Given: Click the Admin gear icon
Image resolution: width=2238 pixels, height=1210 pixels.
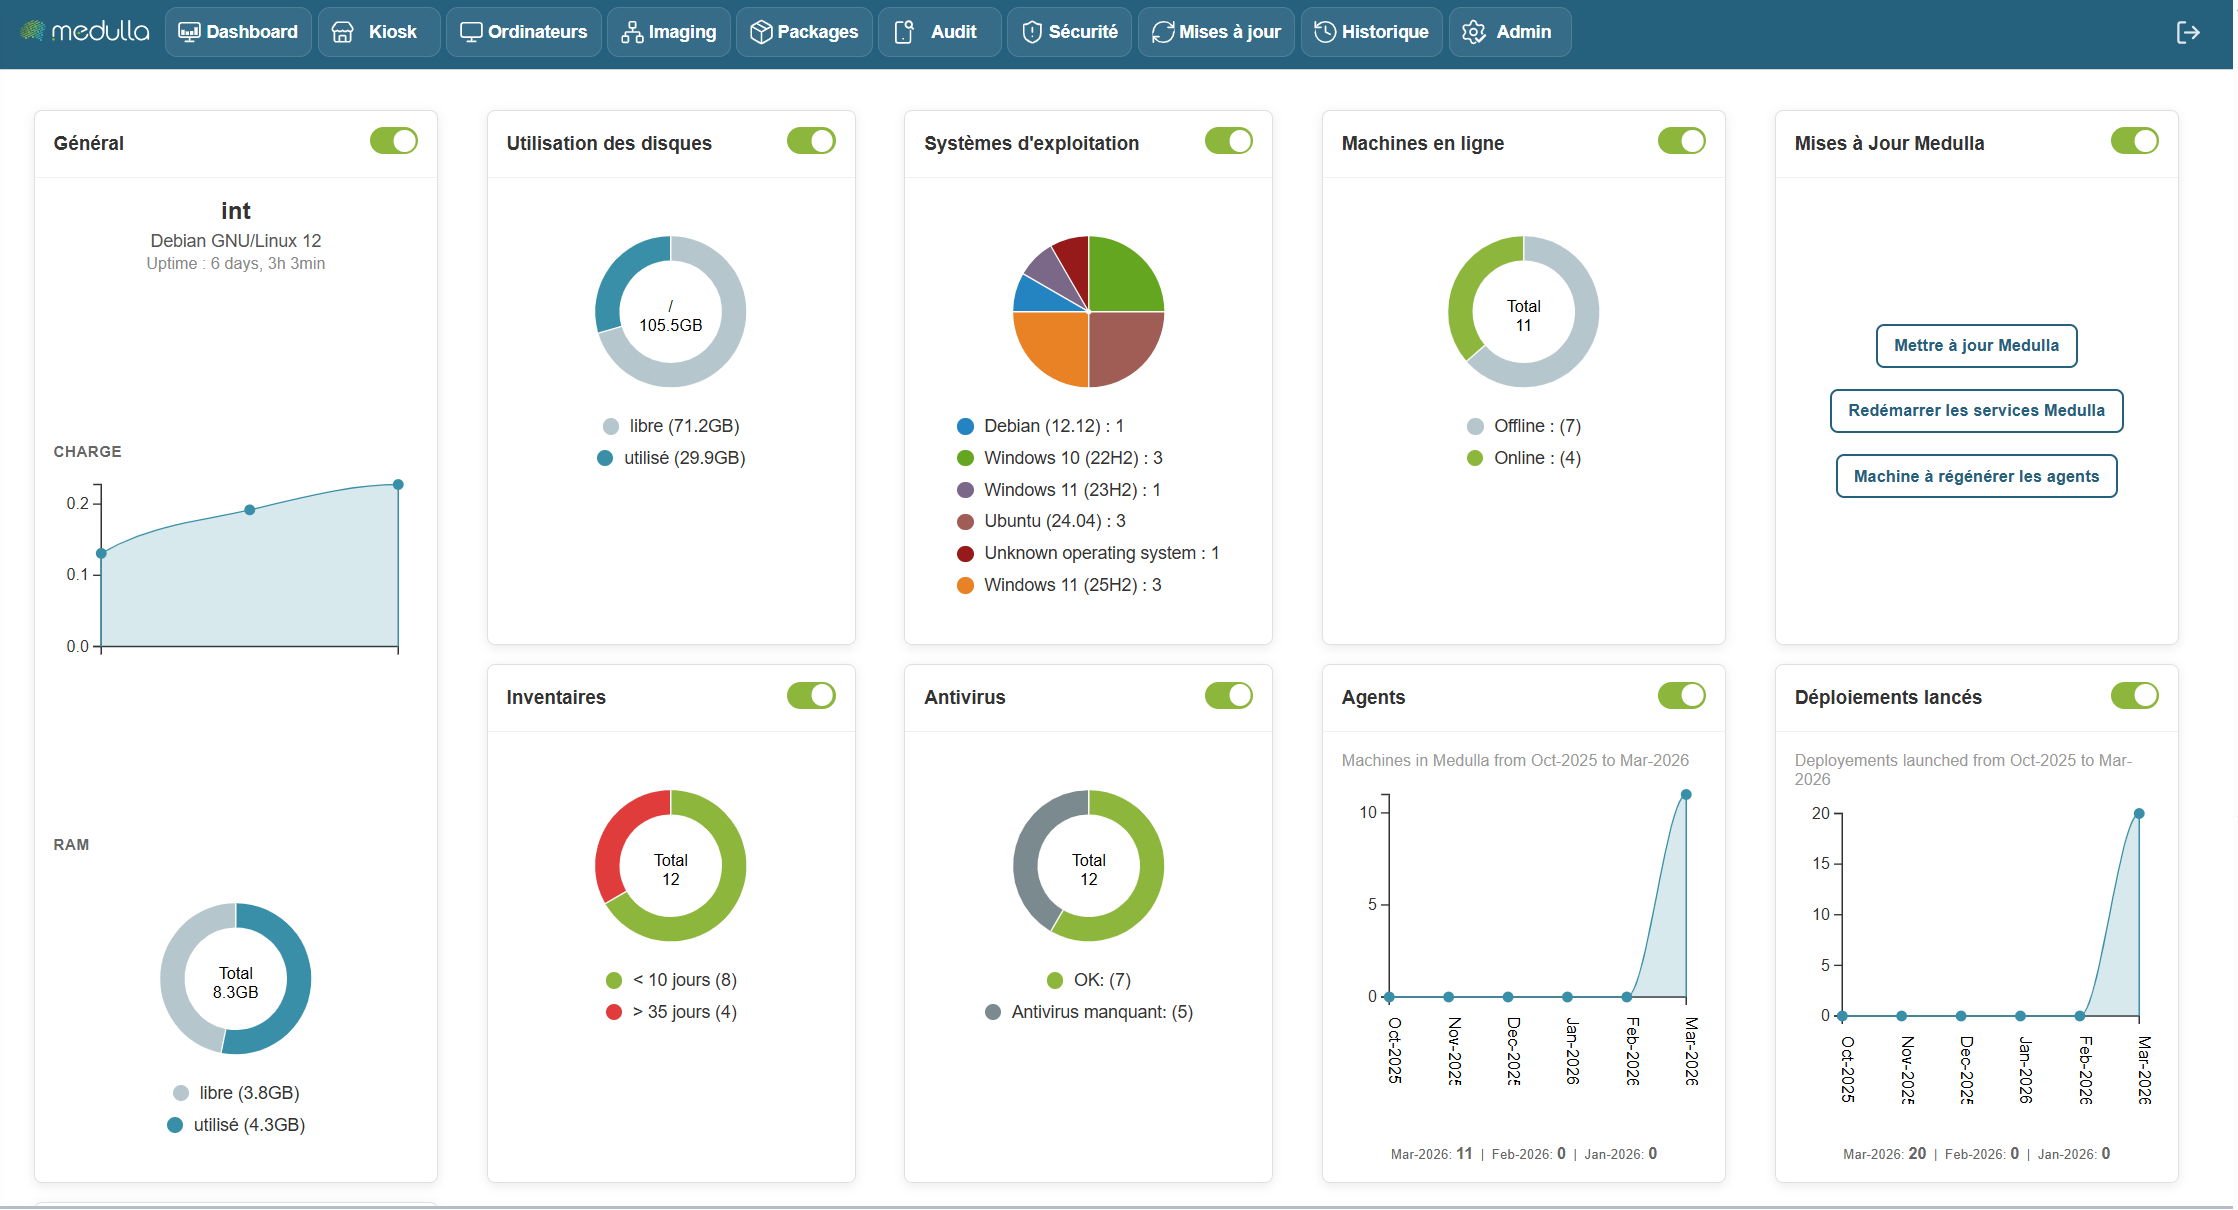Looking at the screenshot, I should pyautogui.click(x=1473, y=33).
